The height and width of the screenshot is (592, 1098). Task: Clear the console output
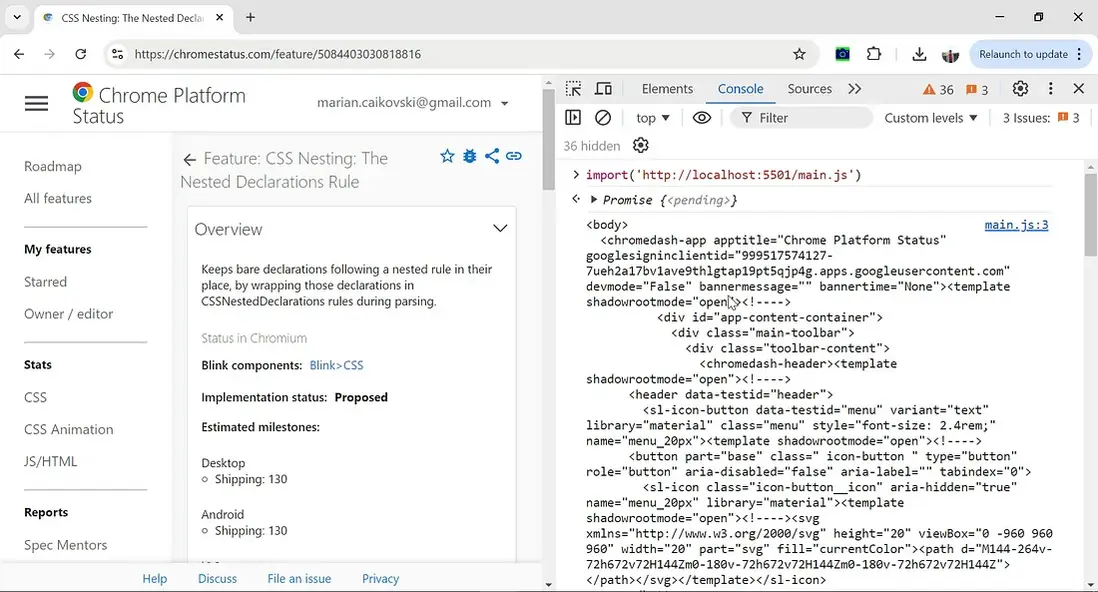603,118
